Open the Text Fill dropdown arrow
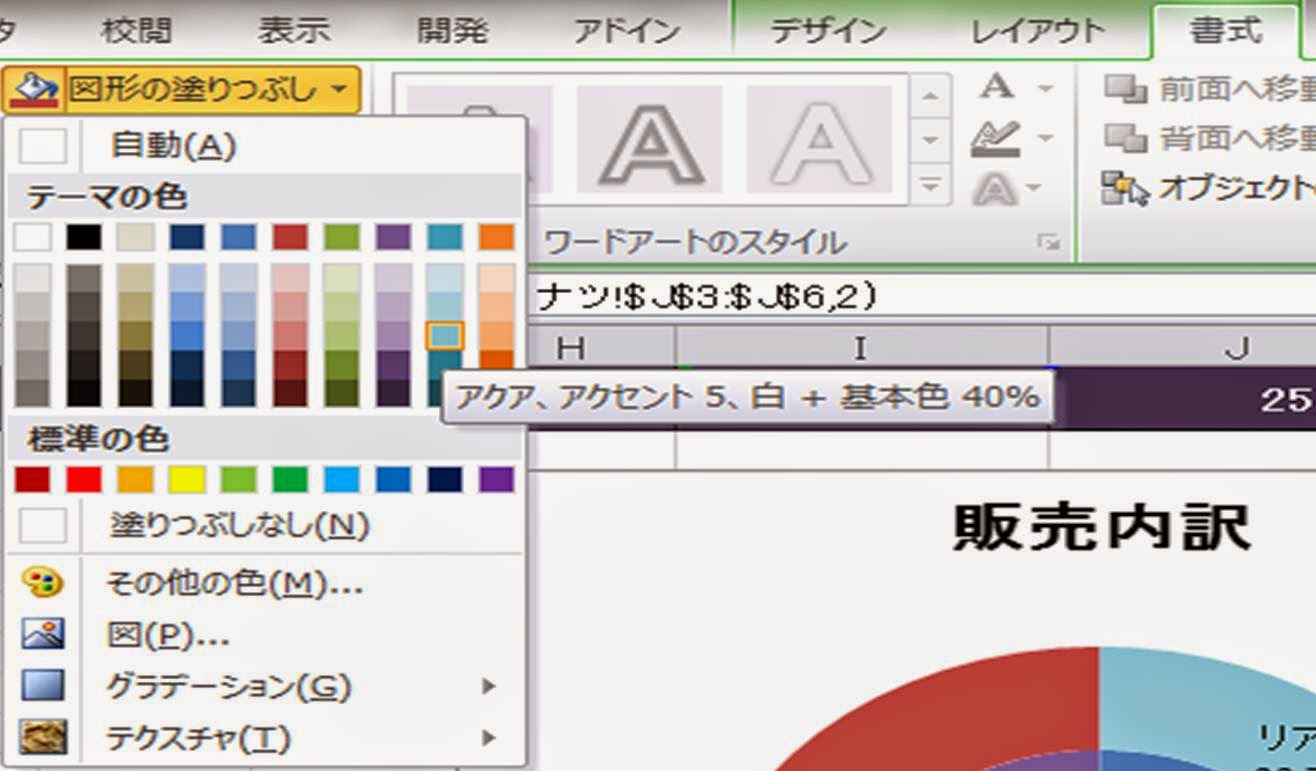Viewport: 1316px width, 771px height. point(1045,89)
